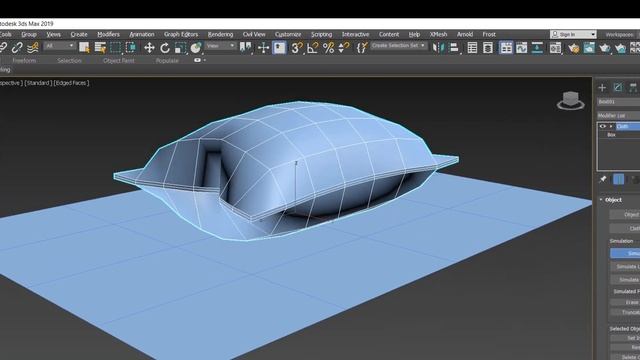Viewport: 640px width, 360px height.
Task: Click the Mirror tool icon
Action: pos(438,48)
